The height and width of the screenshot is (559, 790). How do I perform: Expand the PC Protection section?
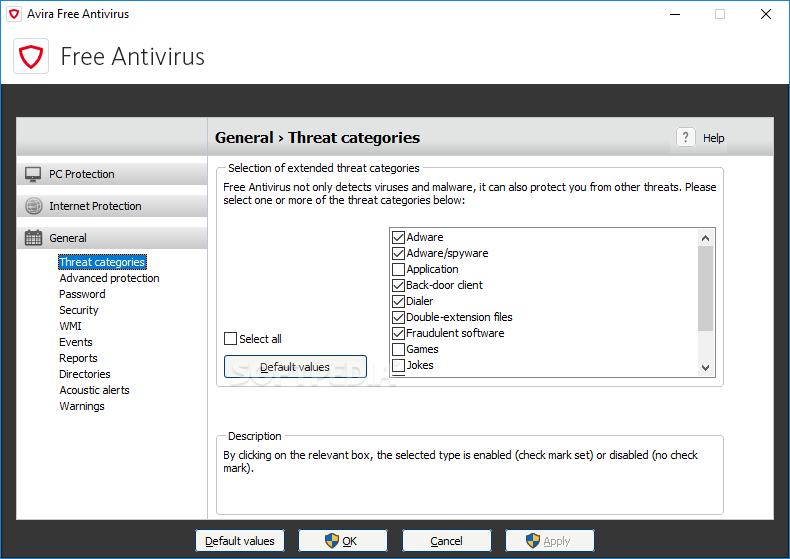coord(112,174)
